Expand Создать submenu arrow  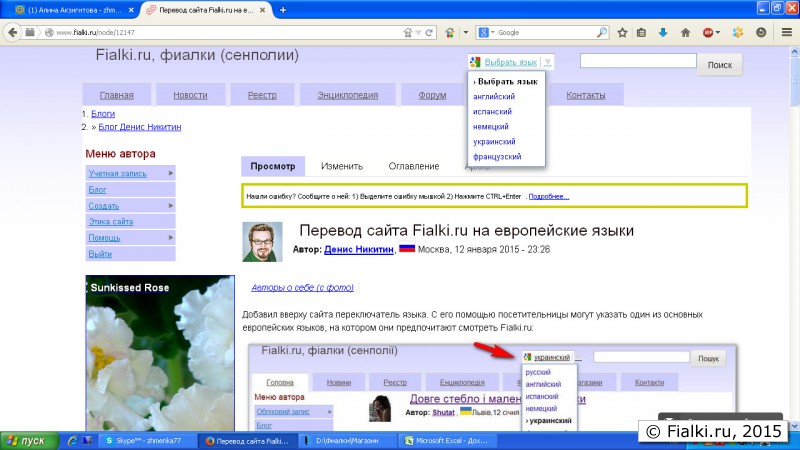(171, 206)
